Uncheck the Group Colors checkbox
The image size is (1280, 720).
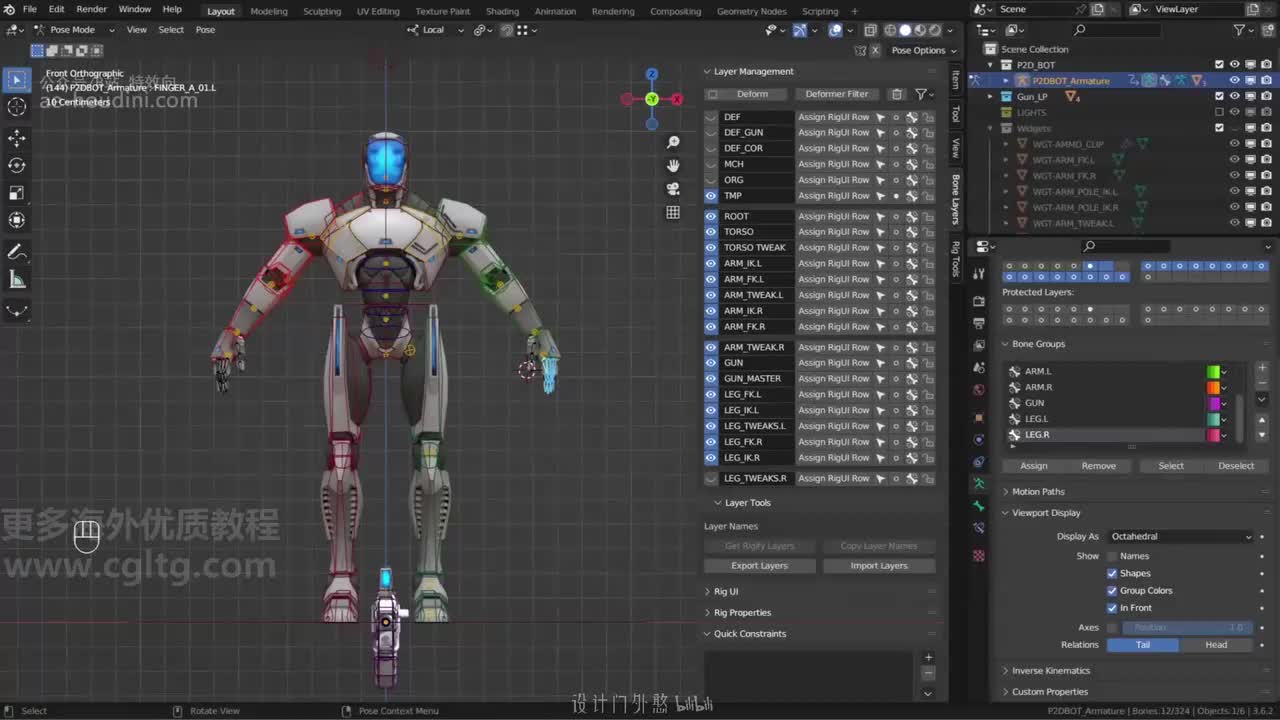1112,591
